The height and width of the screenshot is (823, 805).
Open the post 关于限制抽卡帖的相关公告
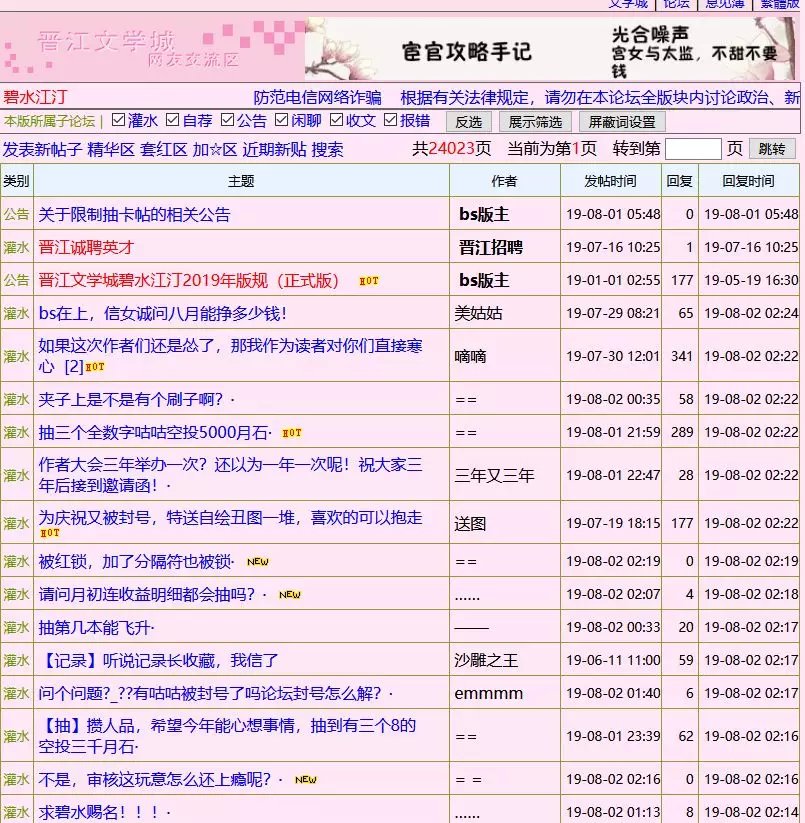[x=134, y=214]
